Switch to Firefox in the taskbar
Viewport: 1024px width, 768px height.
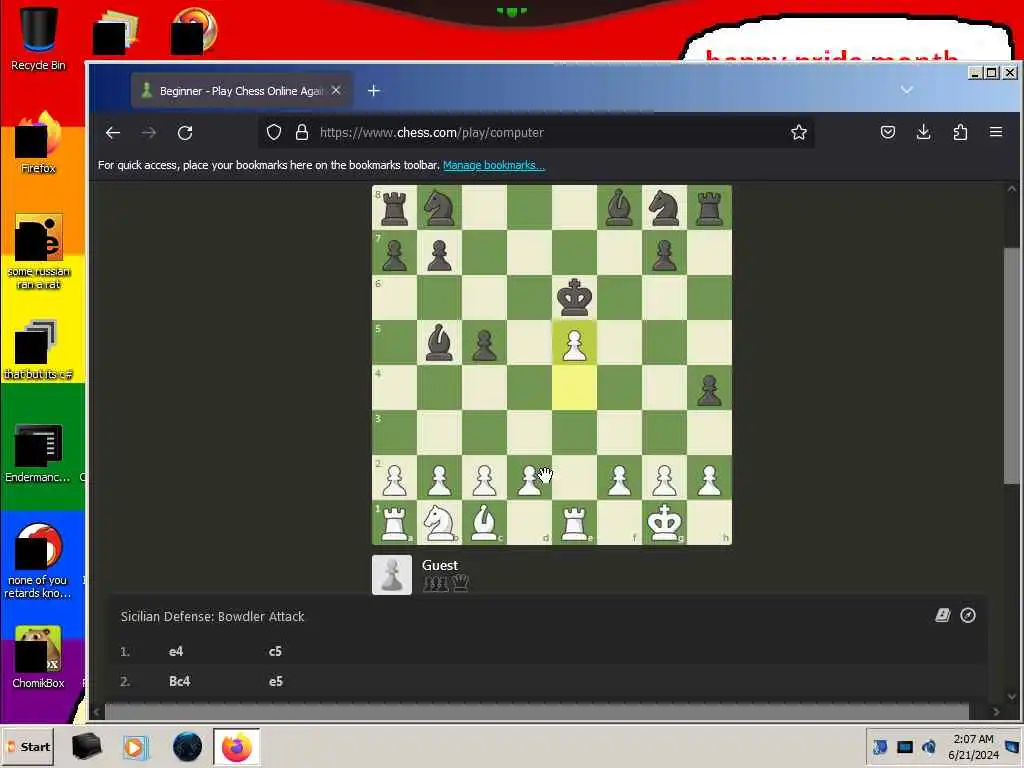point(236,747)
